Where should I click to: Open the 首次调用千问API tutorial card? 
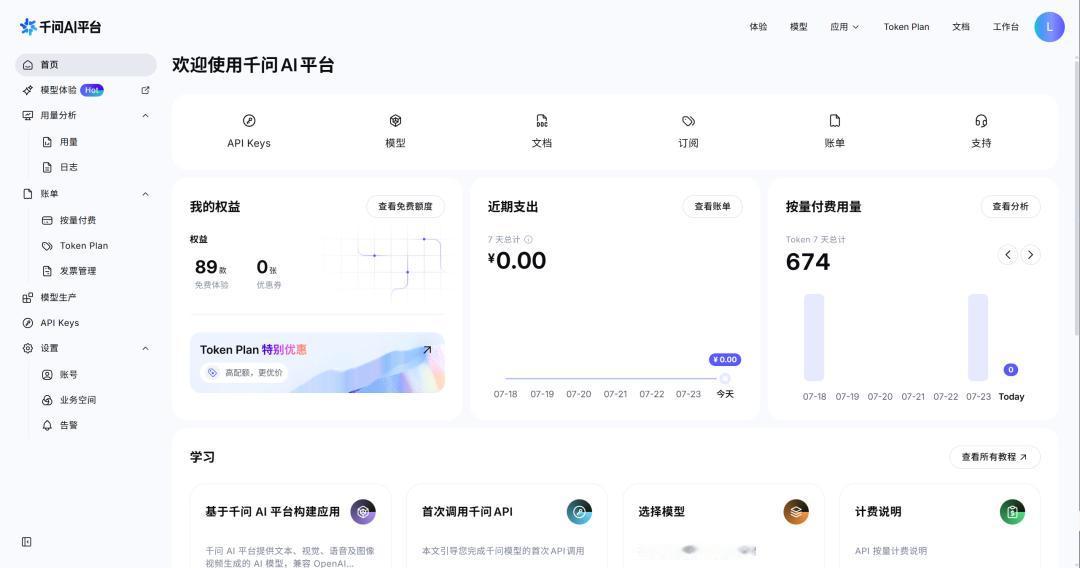click(x=507, y=527)
